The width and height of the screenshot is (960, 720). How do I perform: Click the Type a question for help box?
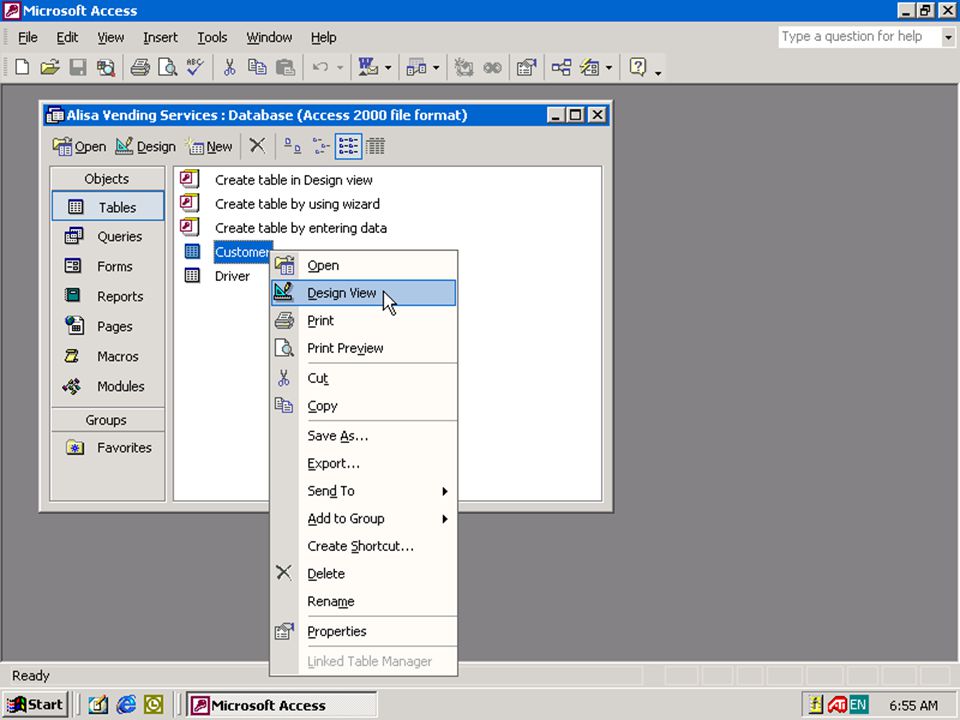(860, 37)
